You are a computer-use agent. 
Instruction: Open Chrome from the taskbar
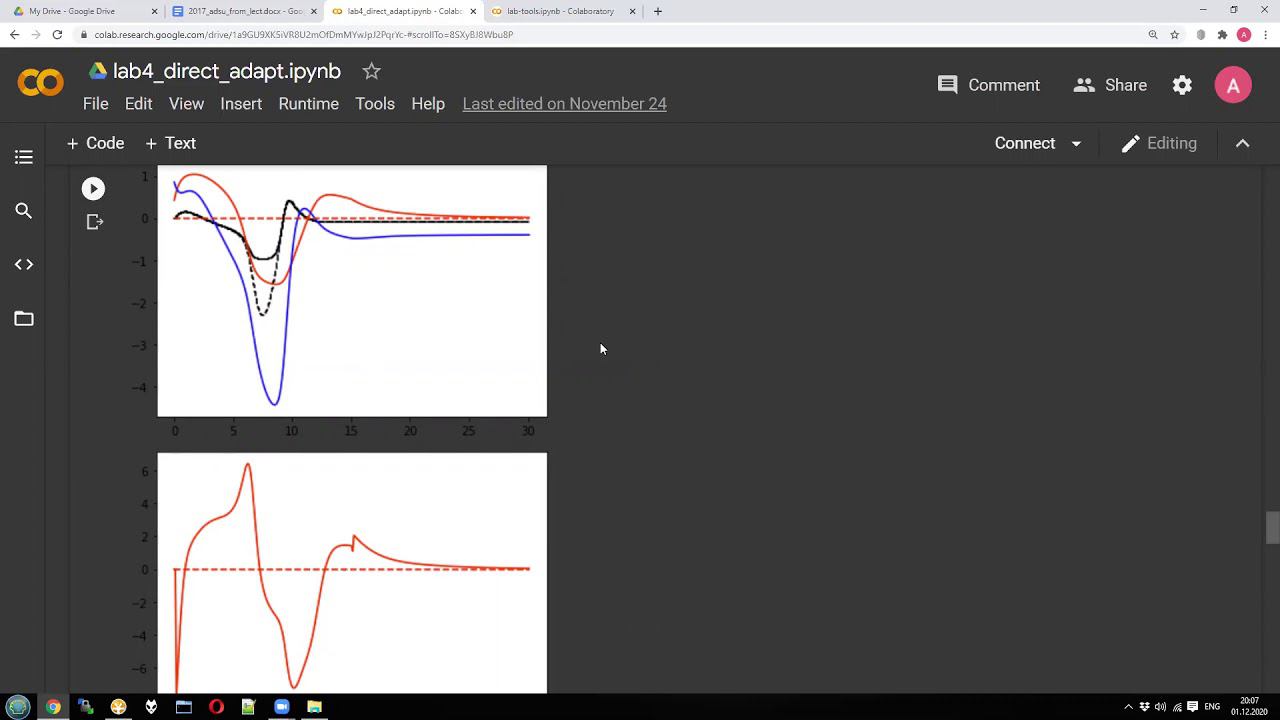(x=52, y=707)
